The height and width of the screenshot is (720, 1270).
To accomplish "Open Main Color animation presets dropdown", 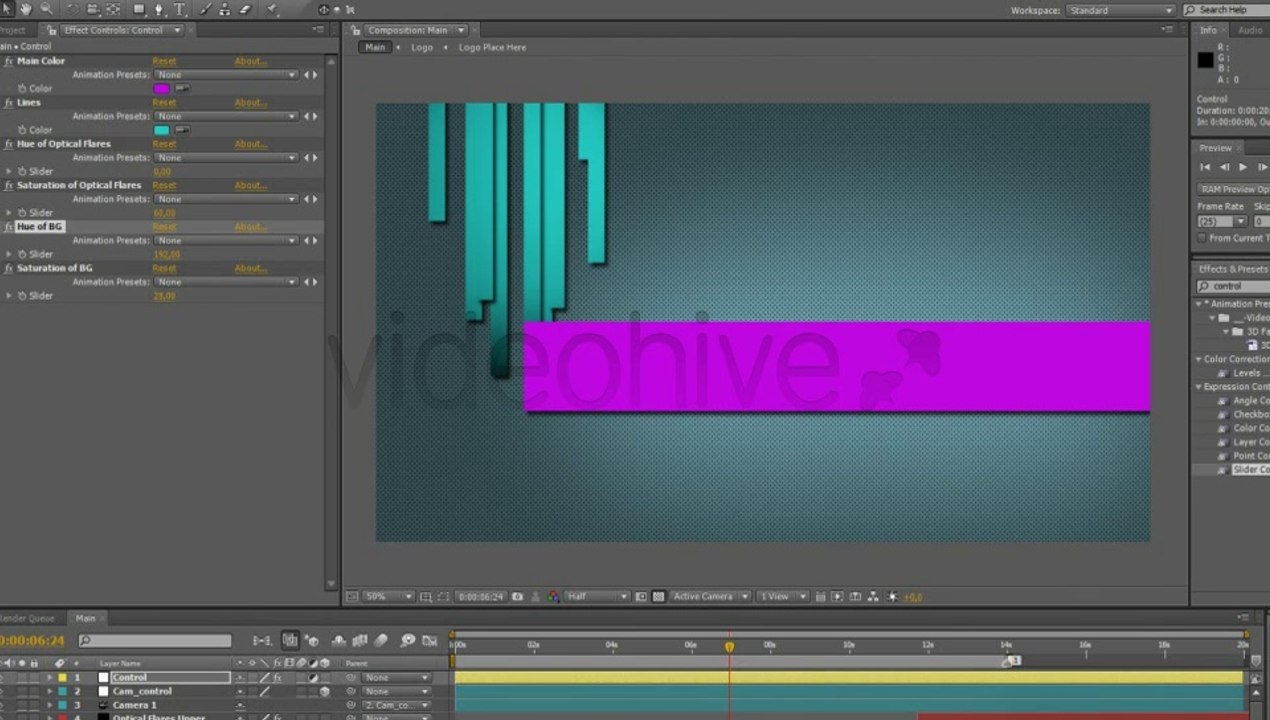I will (x=227, y=75).
